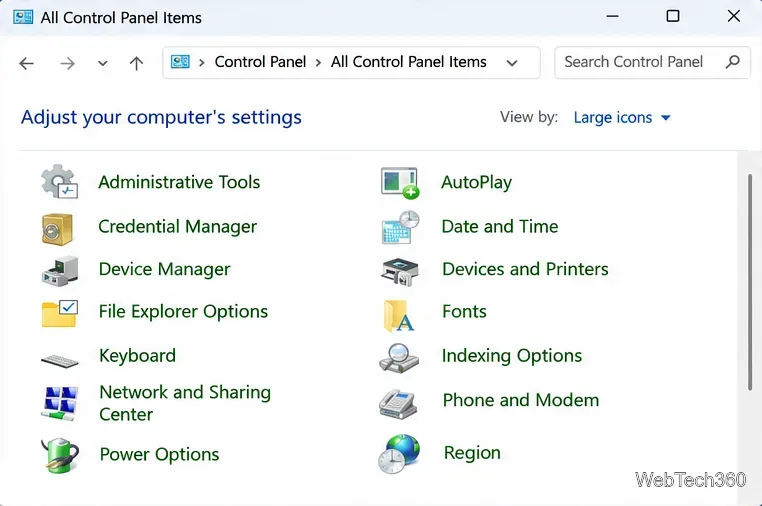This screenshot has height=506, width=762.
Task: Click the Region globe icon
Action: 399,454
